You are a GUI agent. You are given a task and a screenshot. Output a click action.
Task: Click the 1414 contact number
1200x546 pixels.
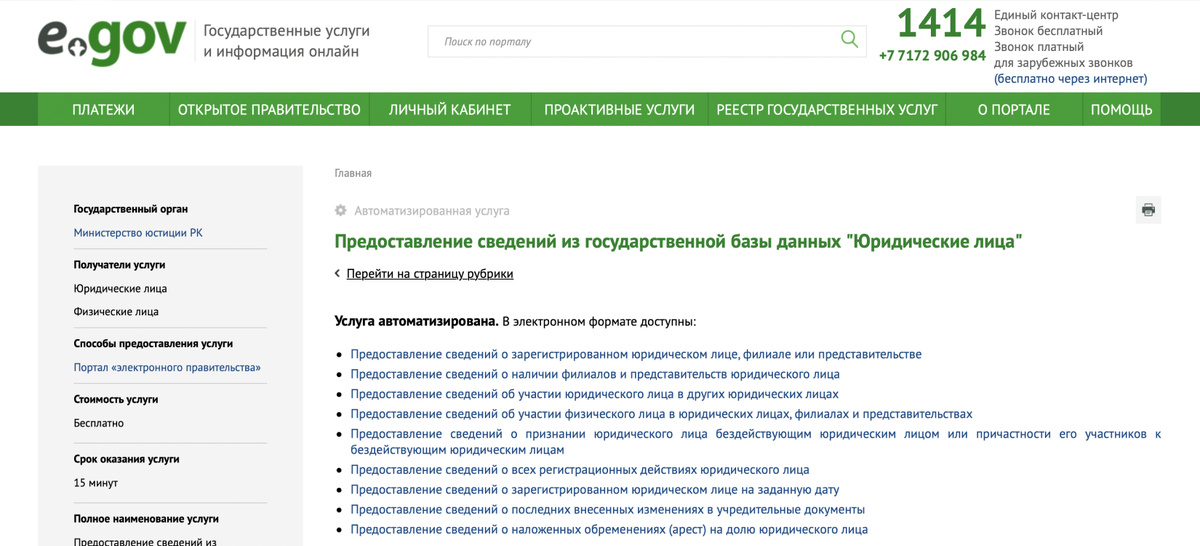coord(941,24)
